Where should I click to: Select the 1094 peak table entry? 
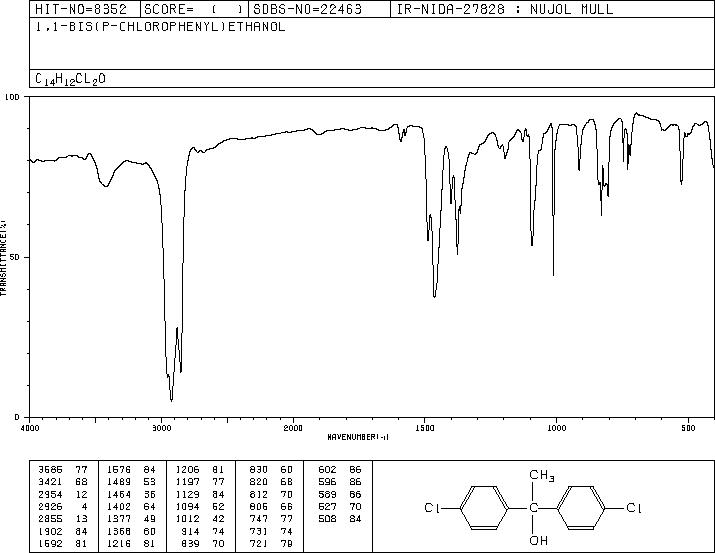tap(200, 506)
